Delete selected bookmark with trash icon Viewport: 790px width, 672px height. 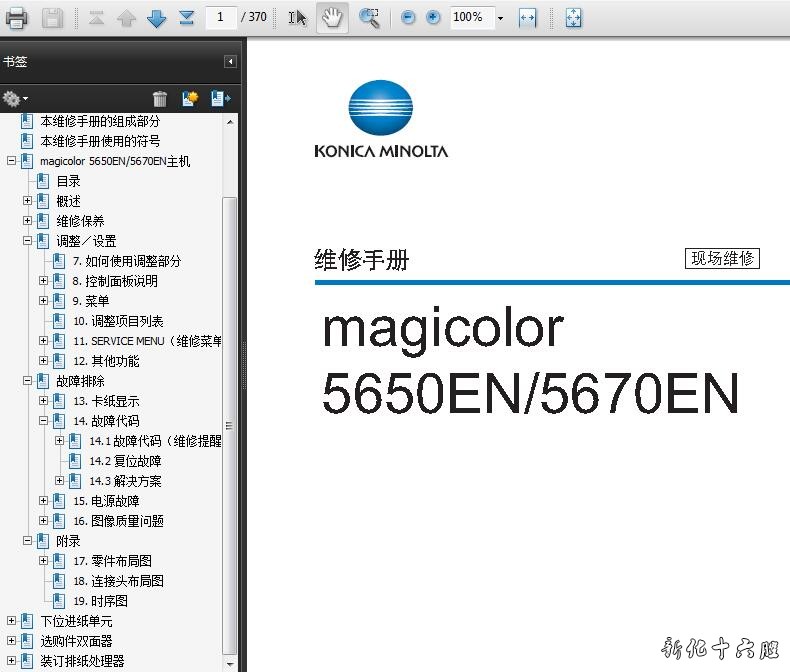[160, 98]
